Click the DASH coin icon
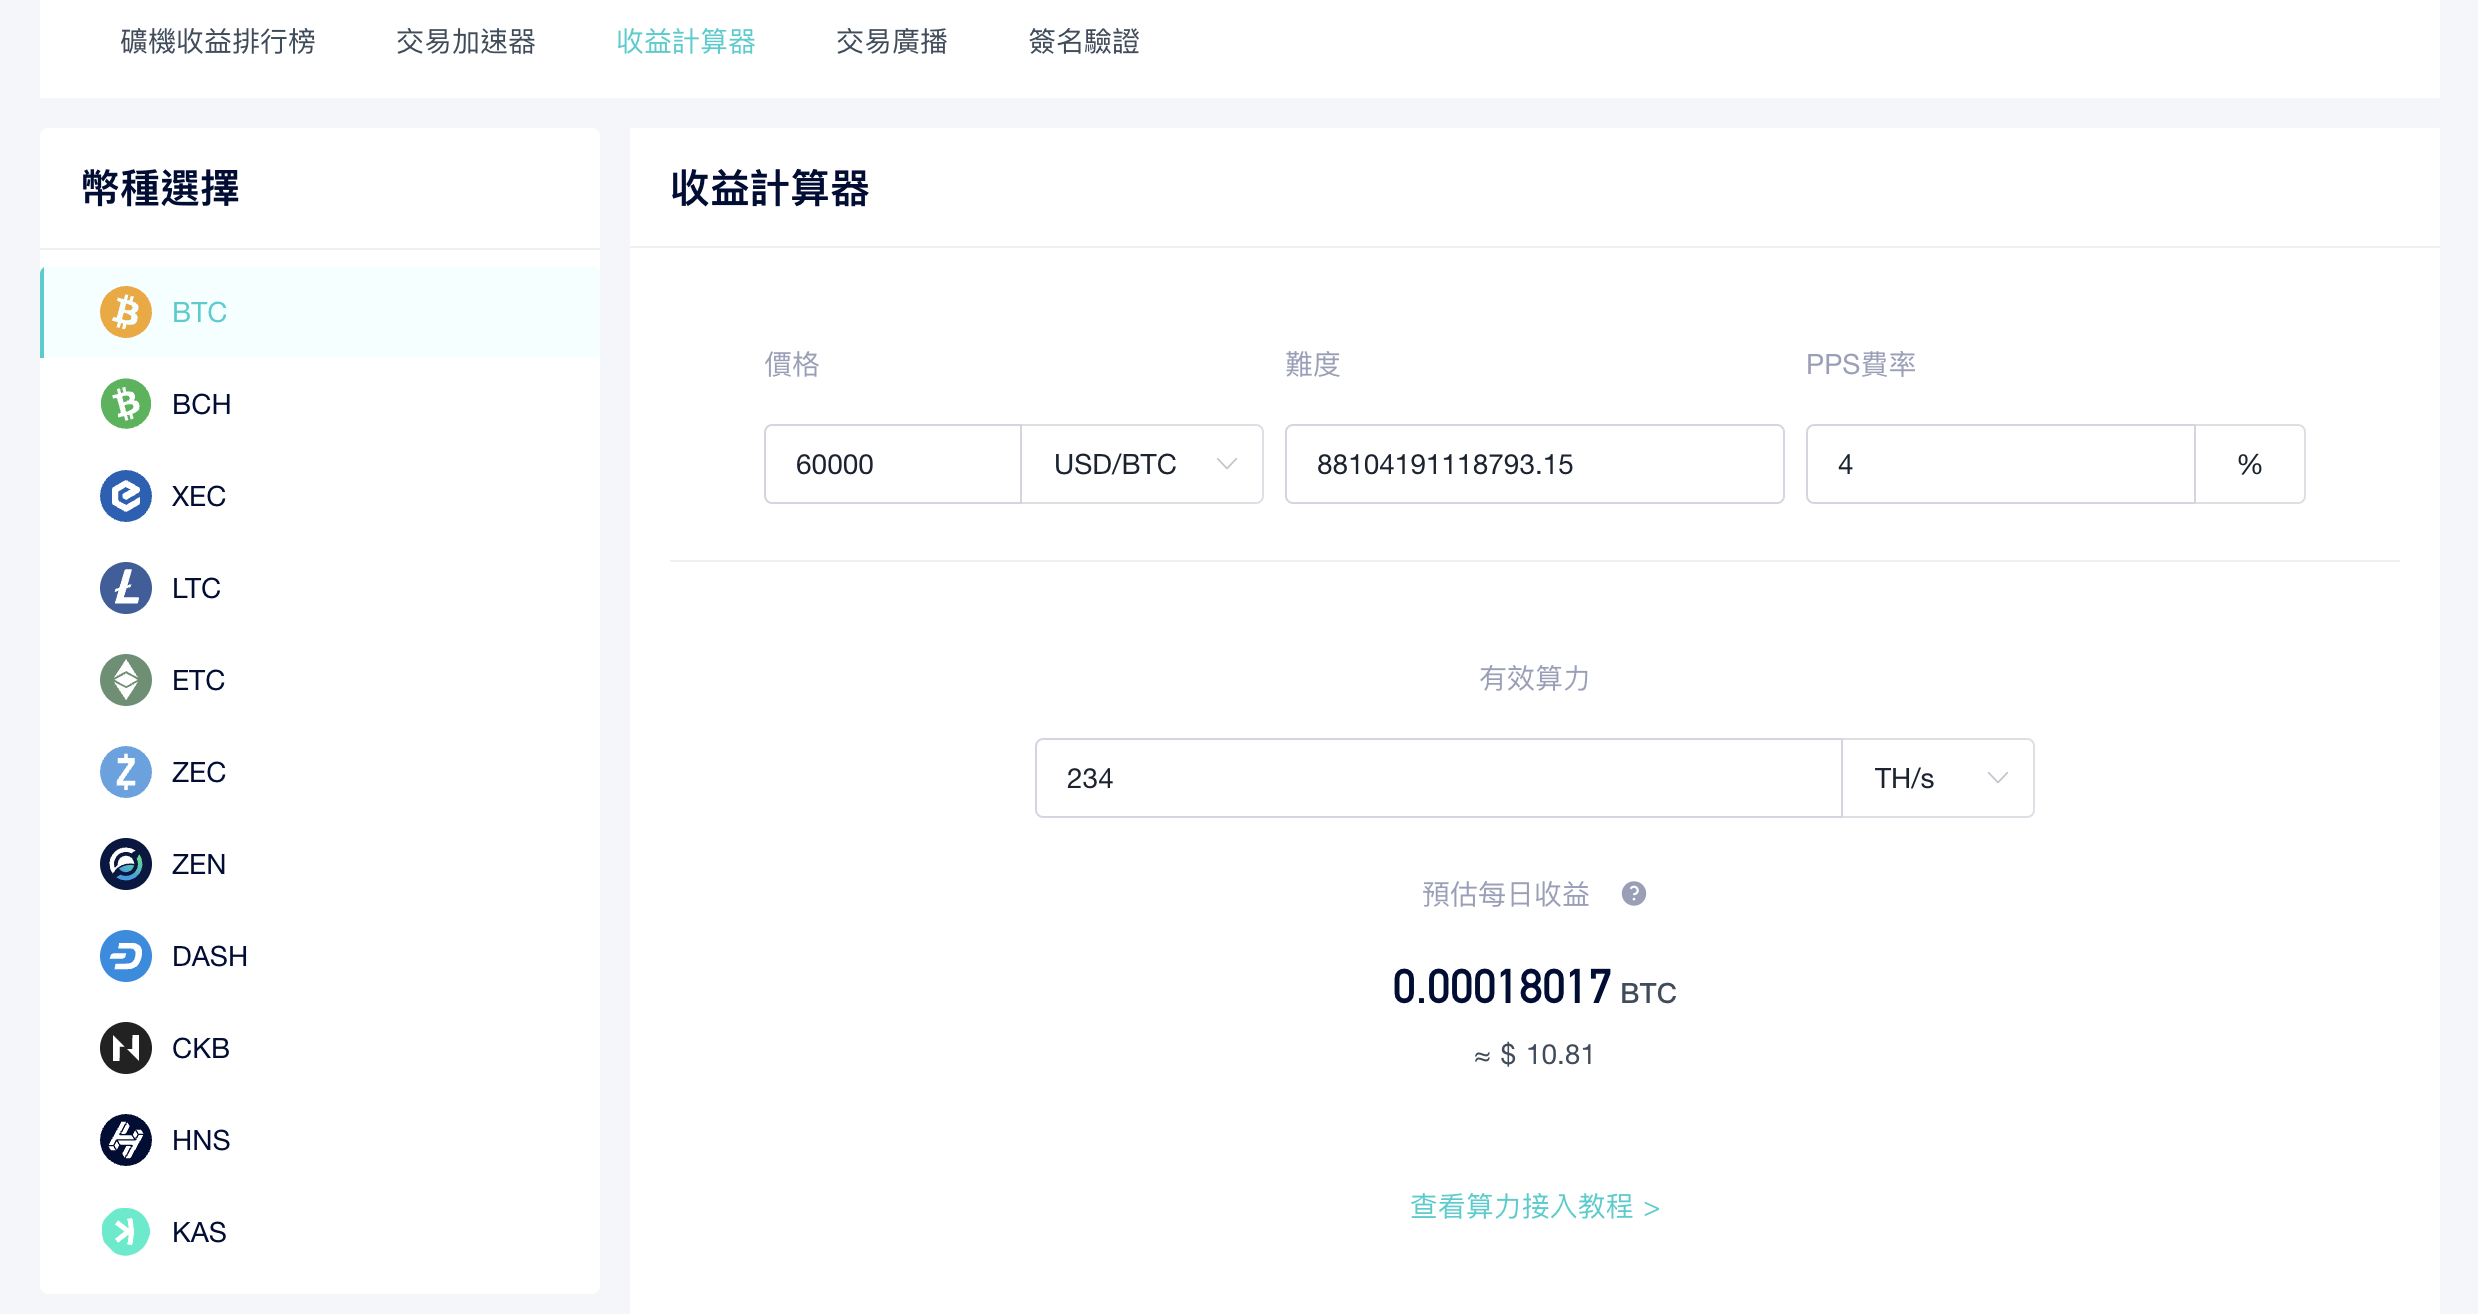The width and height of the screenshot is (2478, 1314). coord(126,956)
